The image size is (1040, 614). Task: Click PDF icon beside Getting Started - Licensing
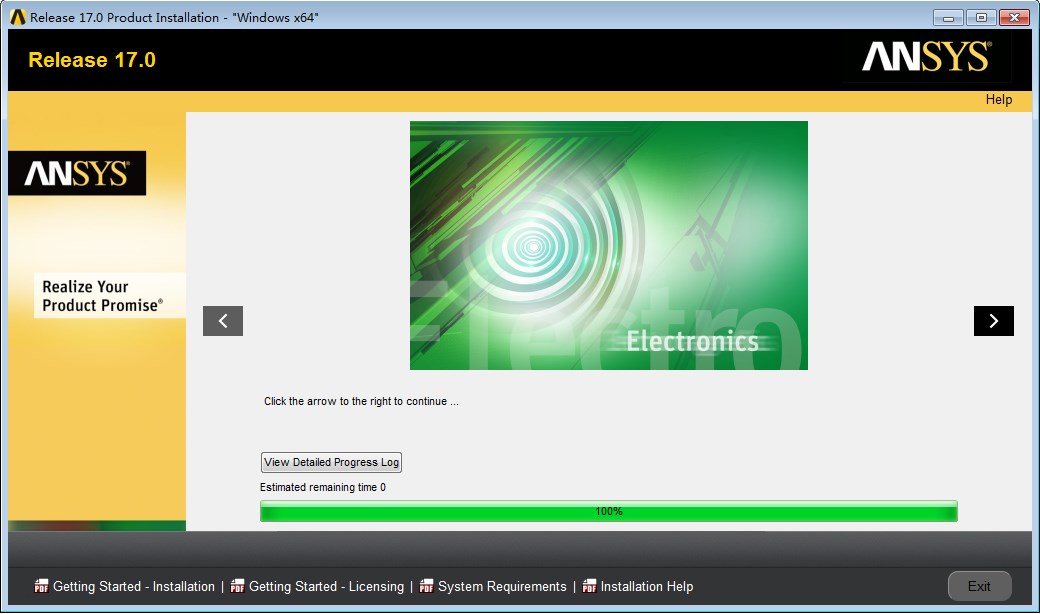[237, 586]
